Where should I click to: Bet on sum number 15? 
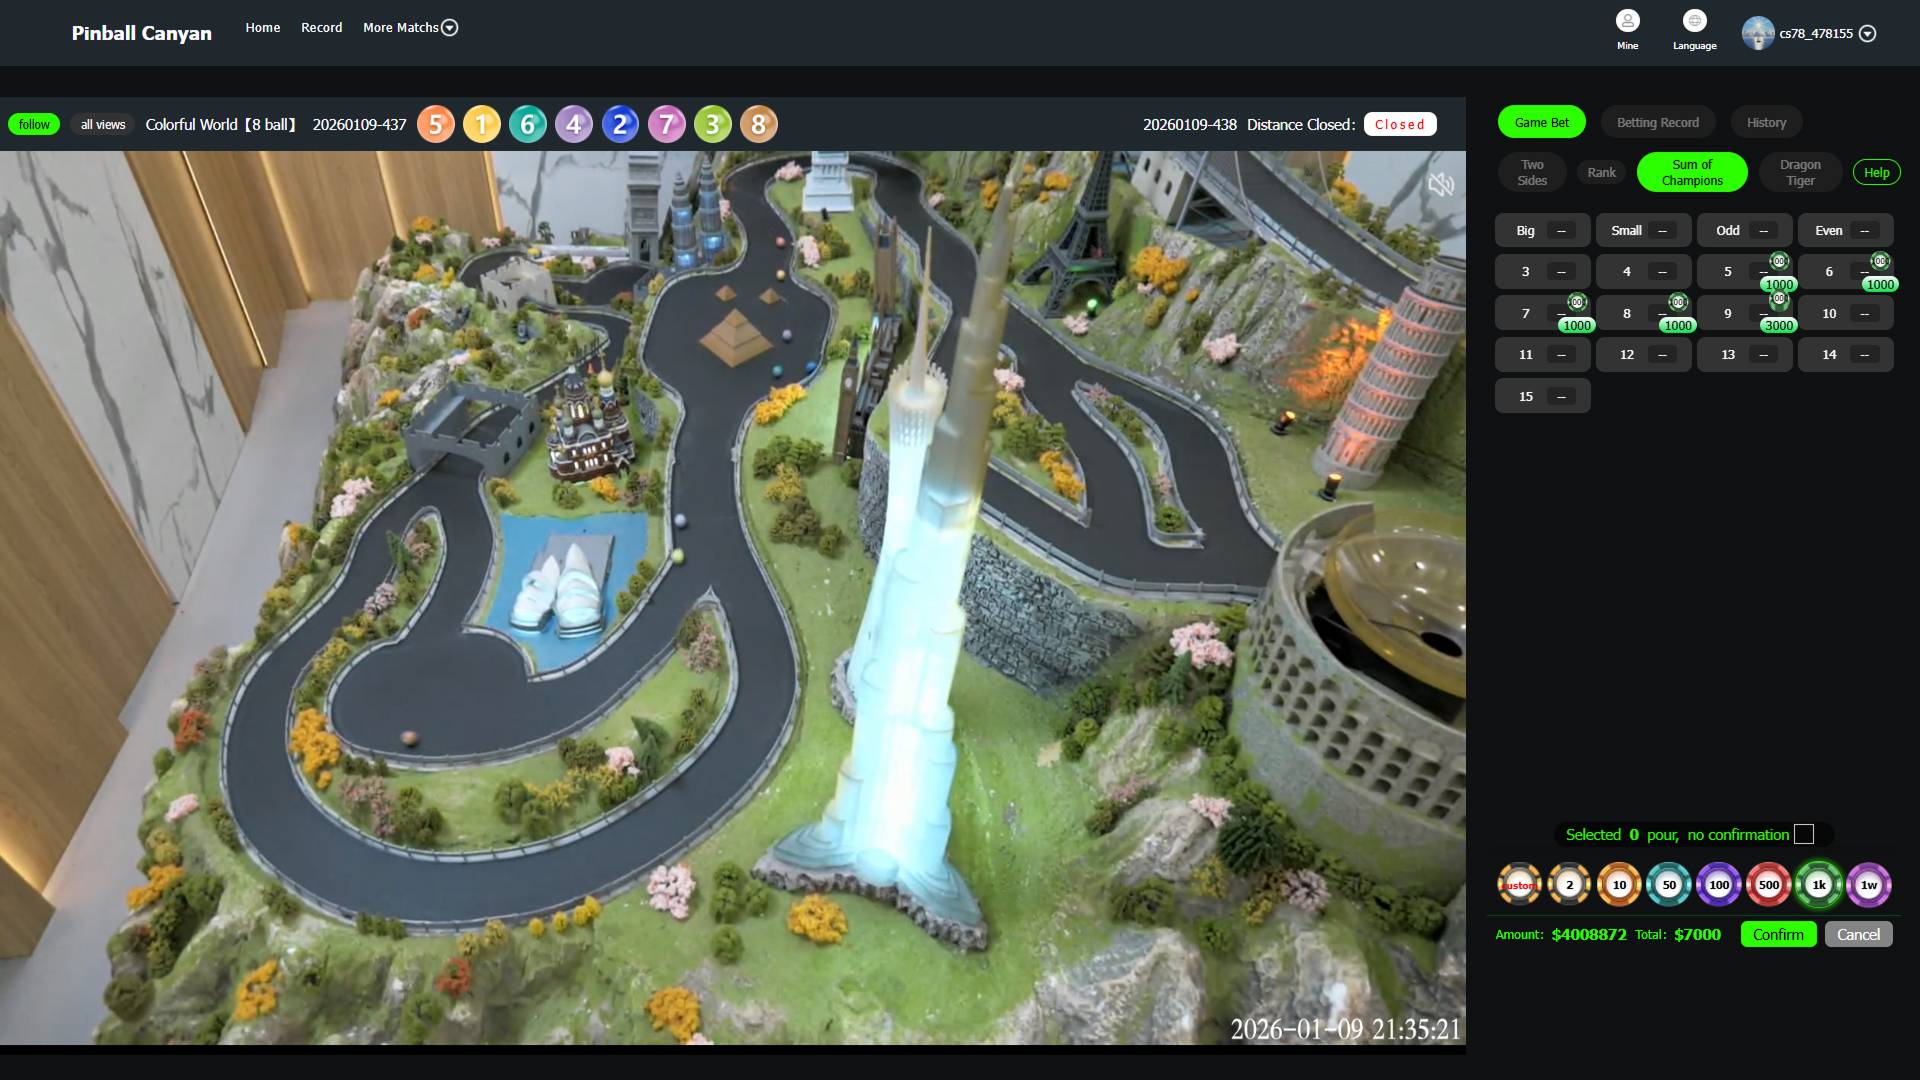(1541, 396)
